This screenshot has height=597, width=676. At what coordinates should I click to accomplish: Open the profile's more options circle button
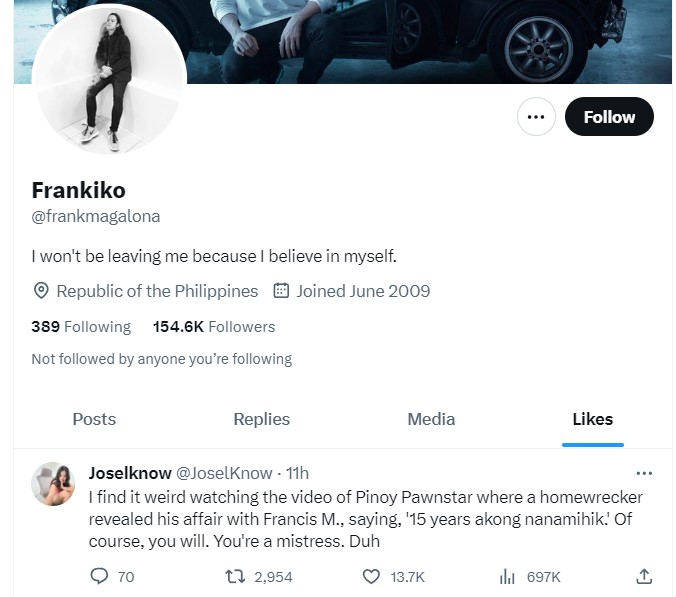click(x=536, y=117)
